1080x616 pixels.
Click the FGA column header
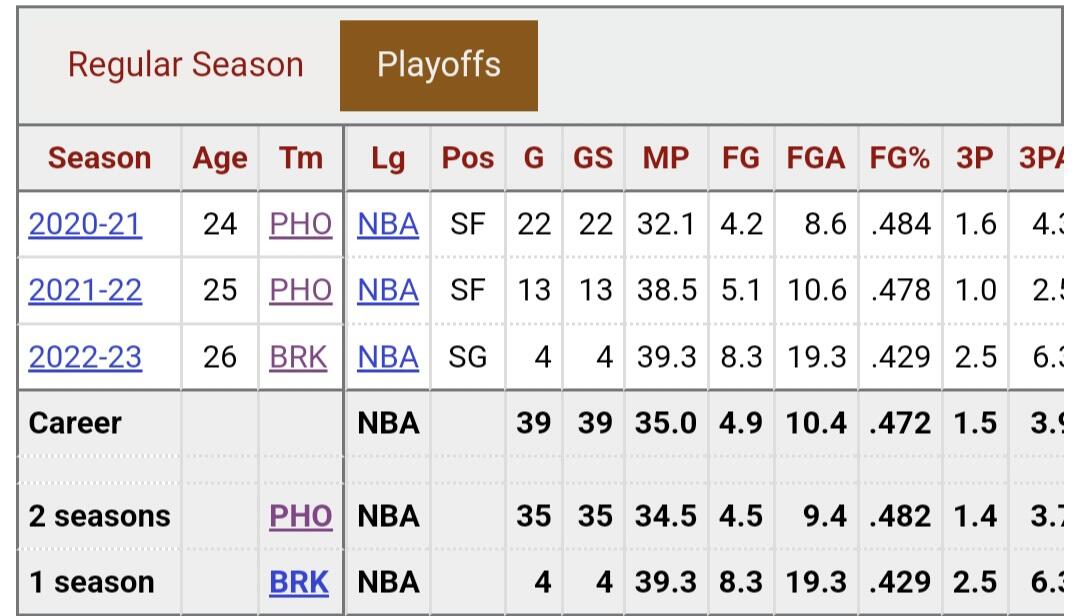click(x=816, y=158)
